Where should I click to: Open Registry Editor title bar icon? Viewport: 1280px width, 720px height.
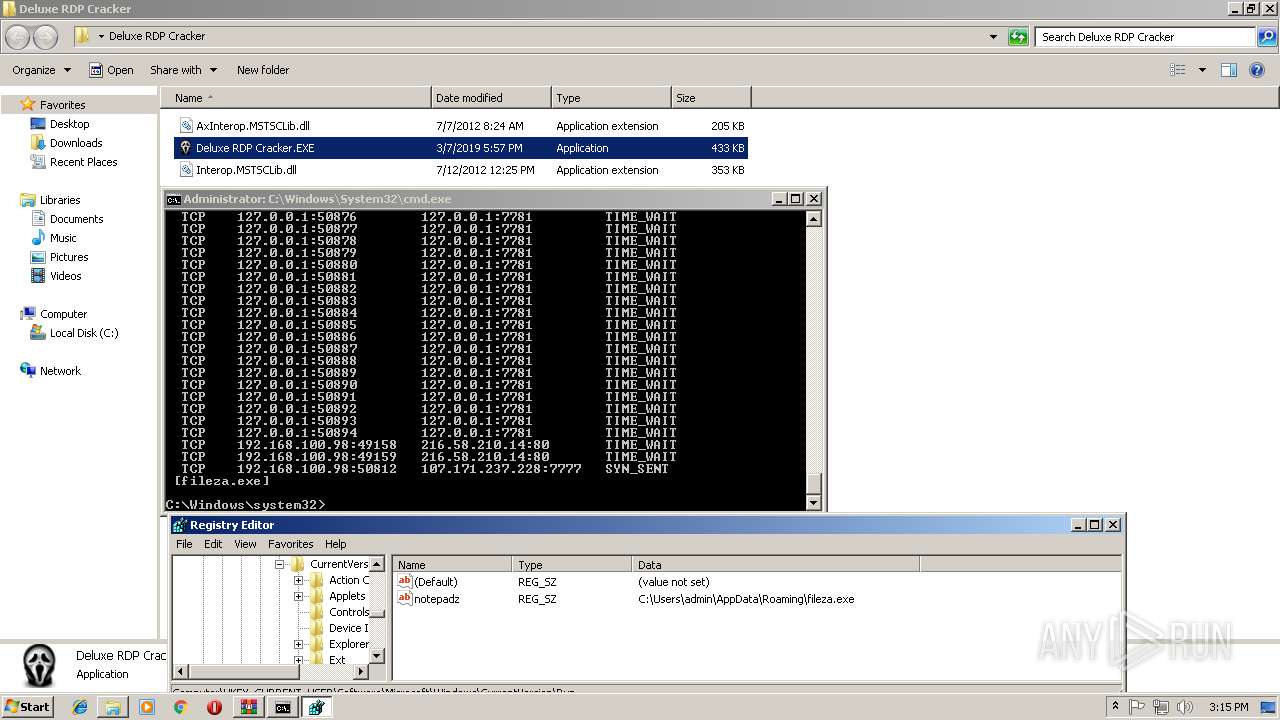point(179,525)
